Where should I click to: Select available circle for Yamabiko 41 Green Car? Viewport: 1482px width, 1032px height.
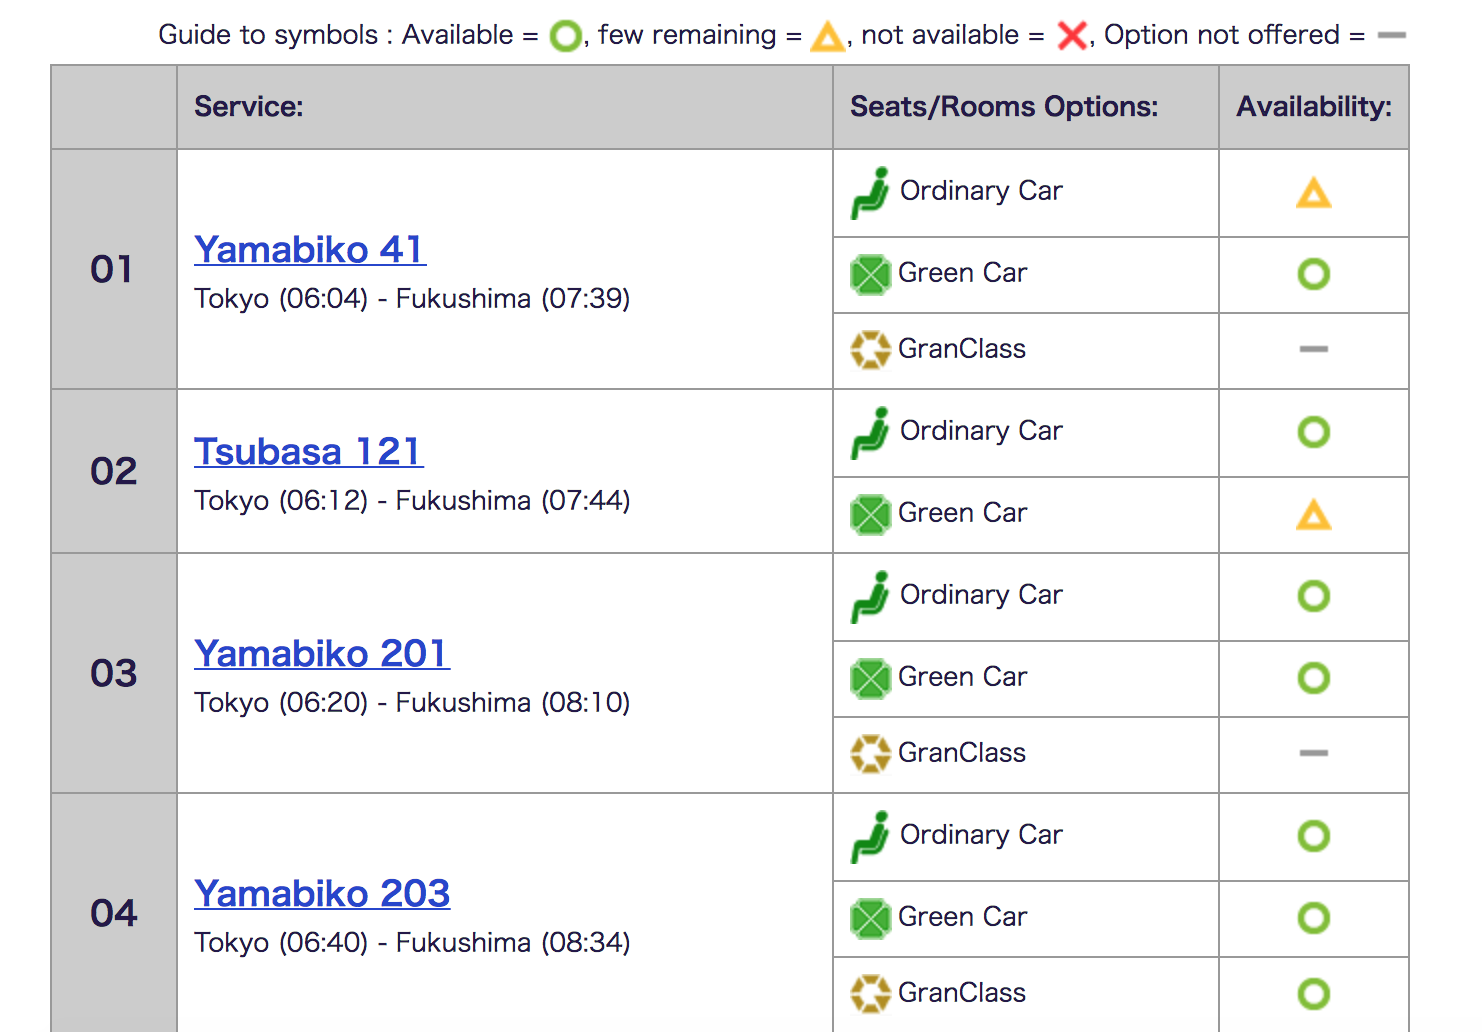(x=1313, y=274)
